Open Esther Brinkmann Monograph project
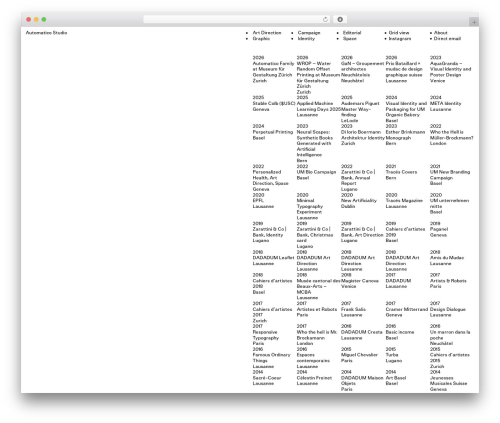Image resolution: width=500 pixels, height=423 pixels. click(405, 135)
